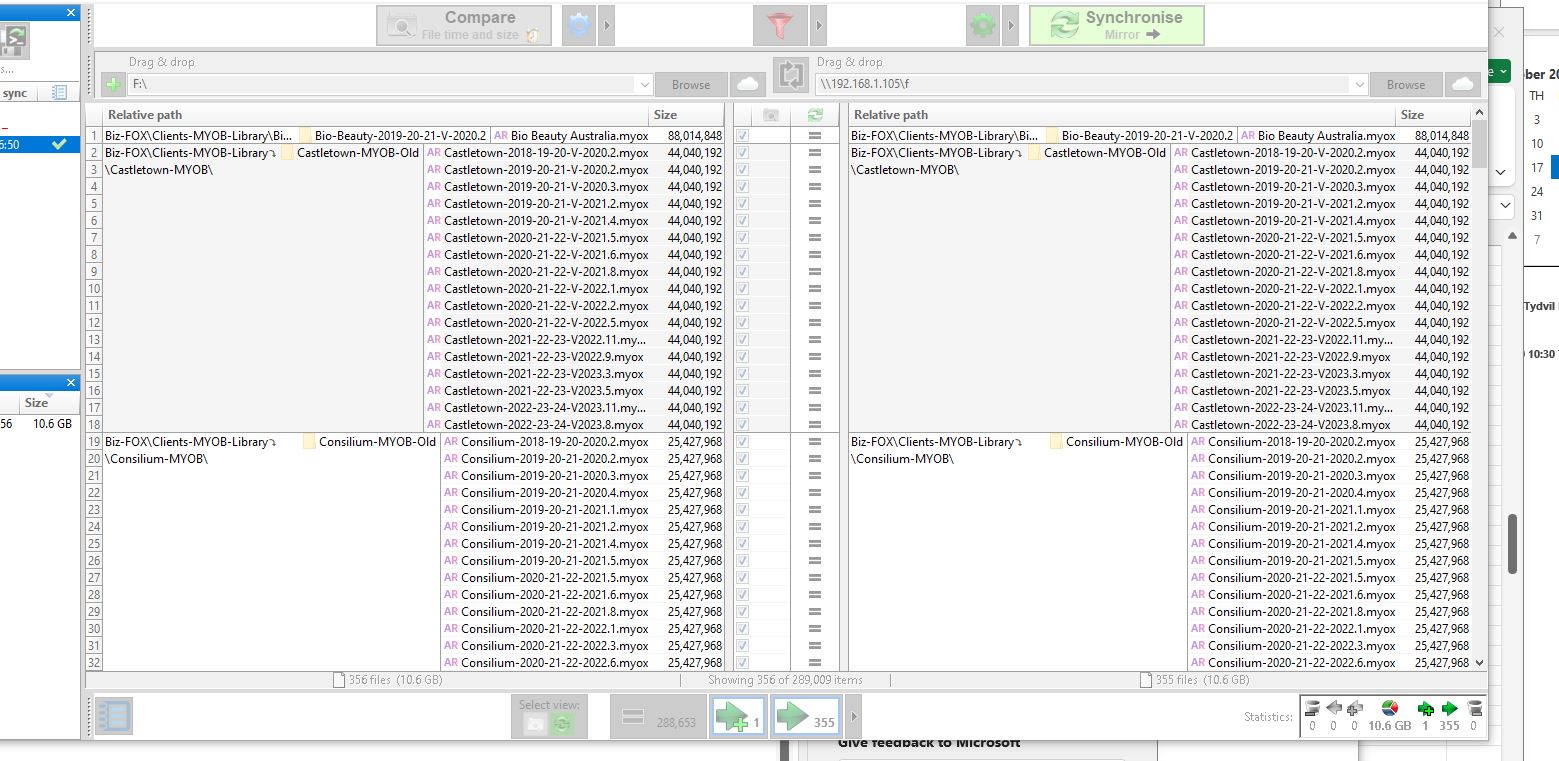Select the category view camera icon under Select view
The image size is (1559, 761).
tap(535, 724)
